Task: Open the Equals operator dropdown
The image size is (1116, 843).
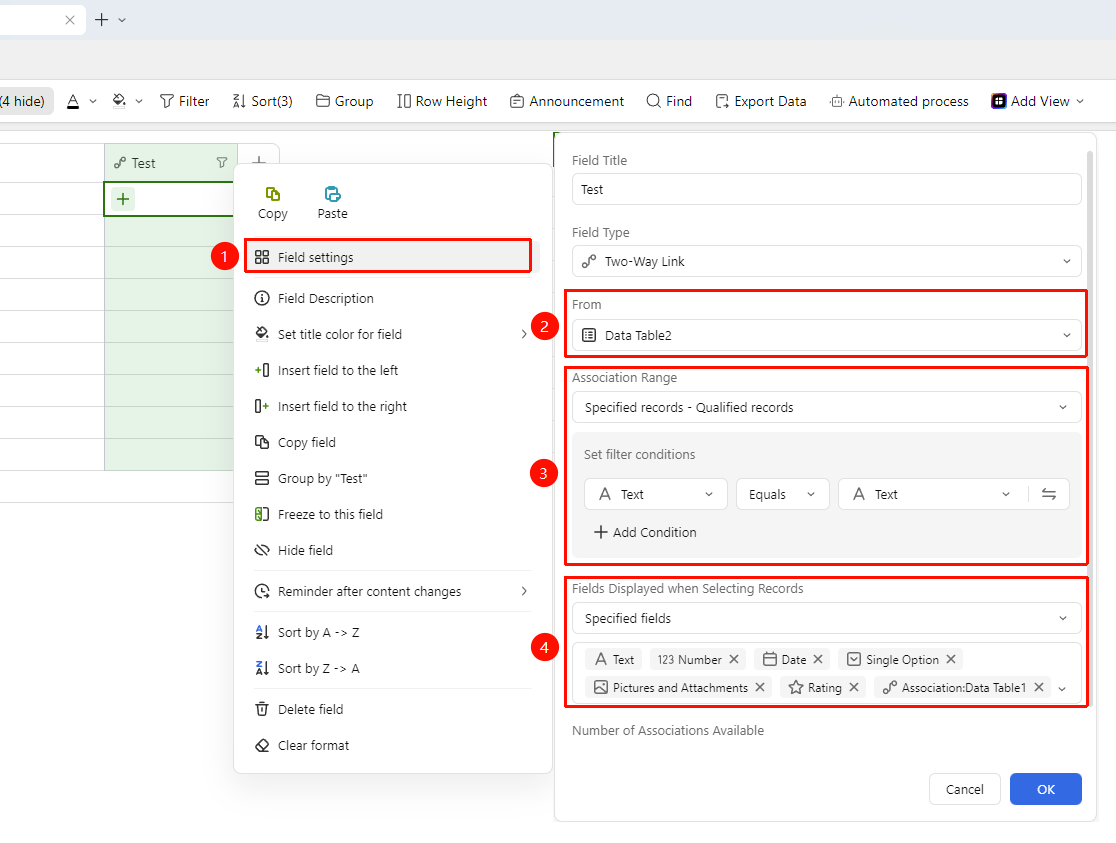Action: coord(782,494)
